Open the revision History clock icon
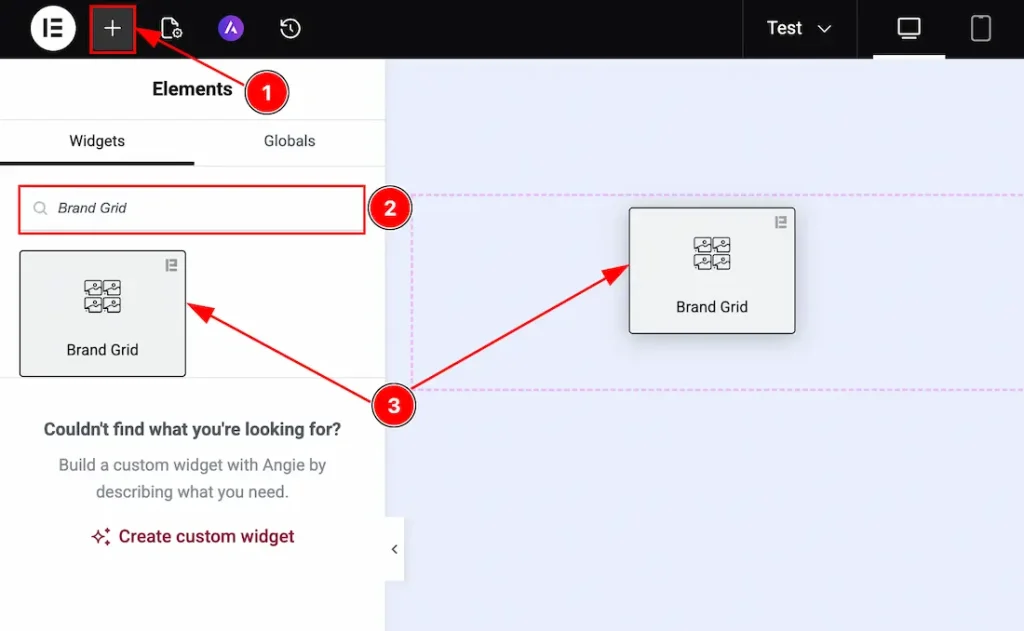 pyautogui.click(x=290, y=28)
